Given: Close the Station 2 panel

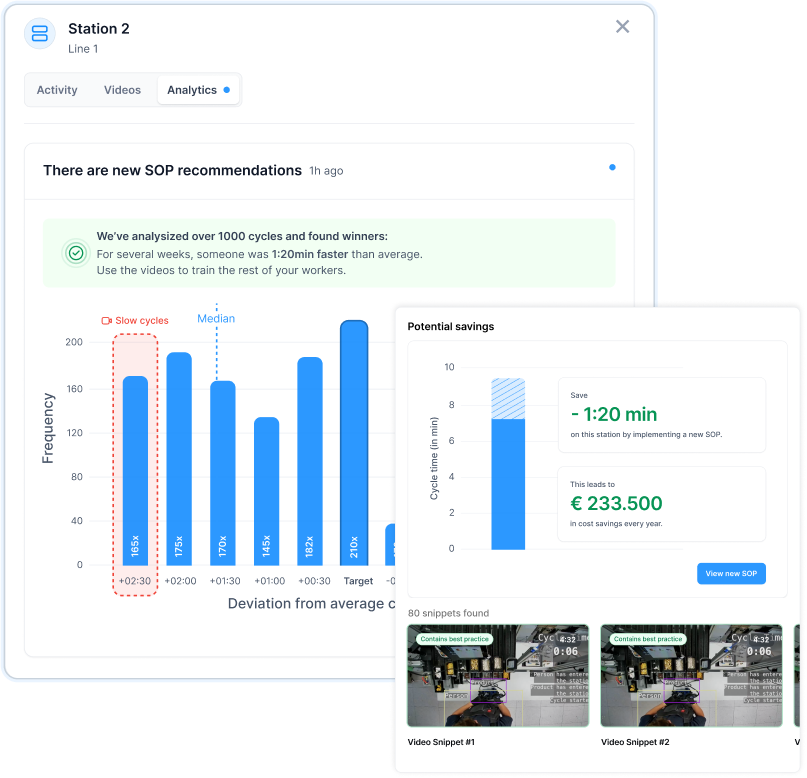Looking at the screenshot, I should (622, 27).
